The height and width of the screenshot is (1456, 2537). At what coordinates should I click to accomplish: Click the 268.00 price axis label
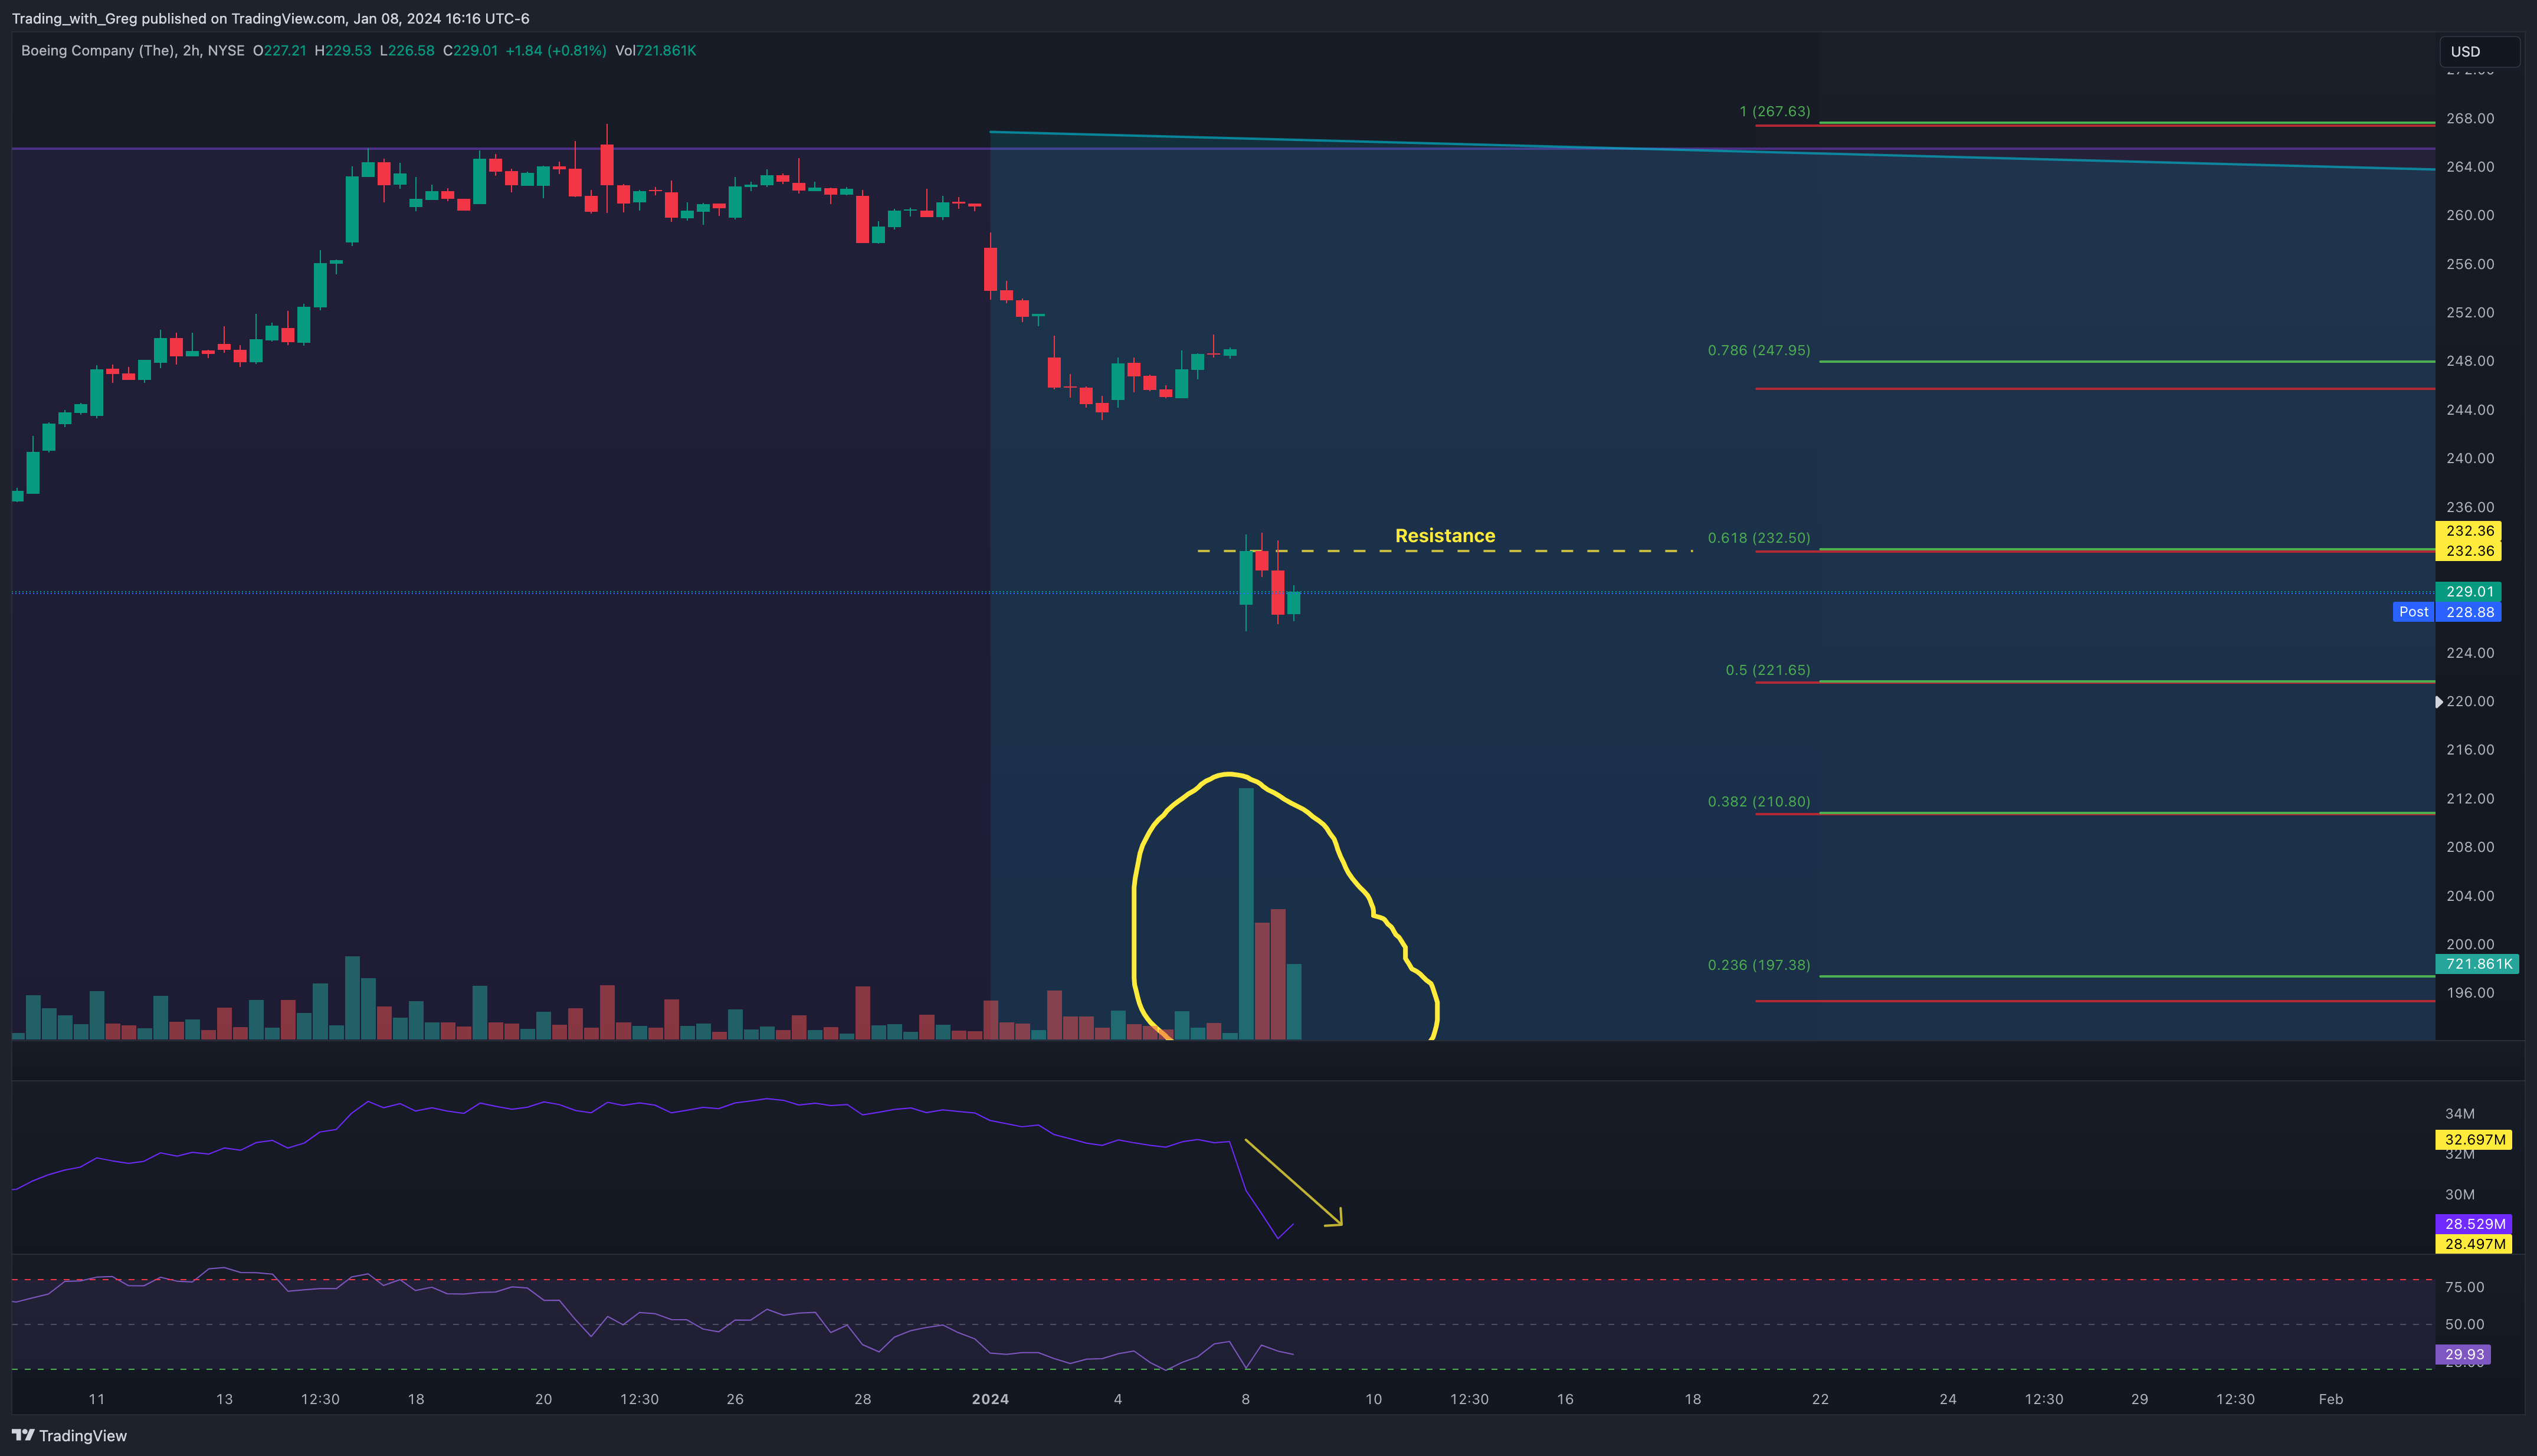(2469, 118)
